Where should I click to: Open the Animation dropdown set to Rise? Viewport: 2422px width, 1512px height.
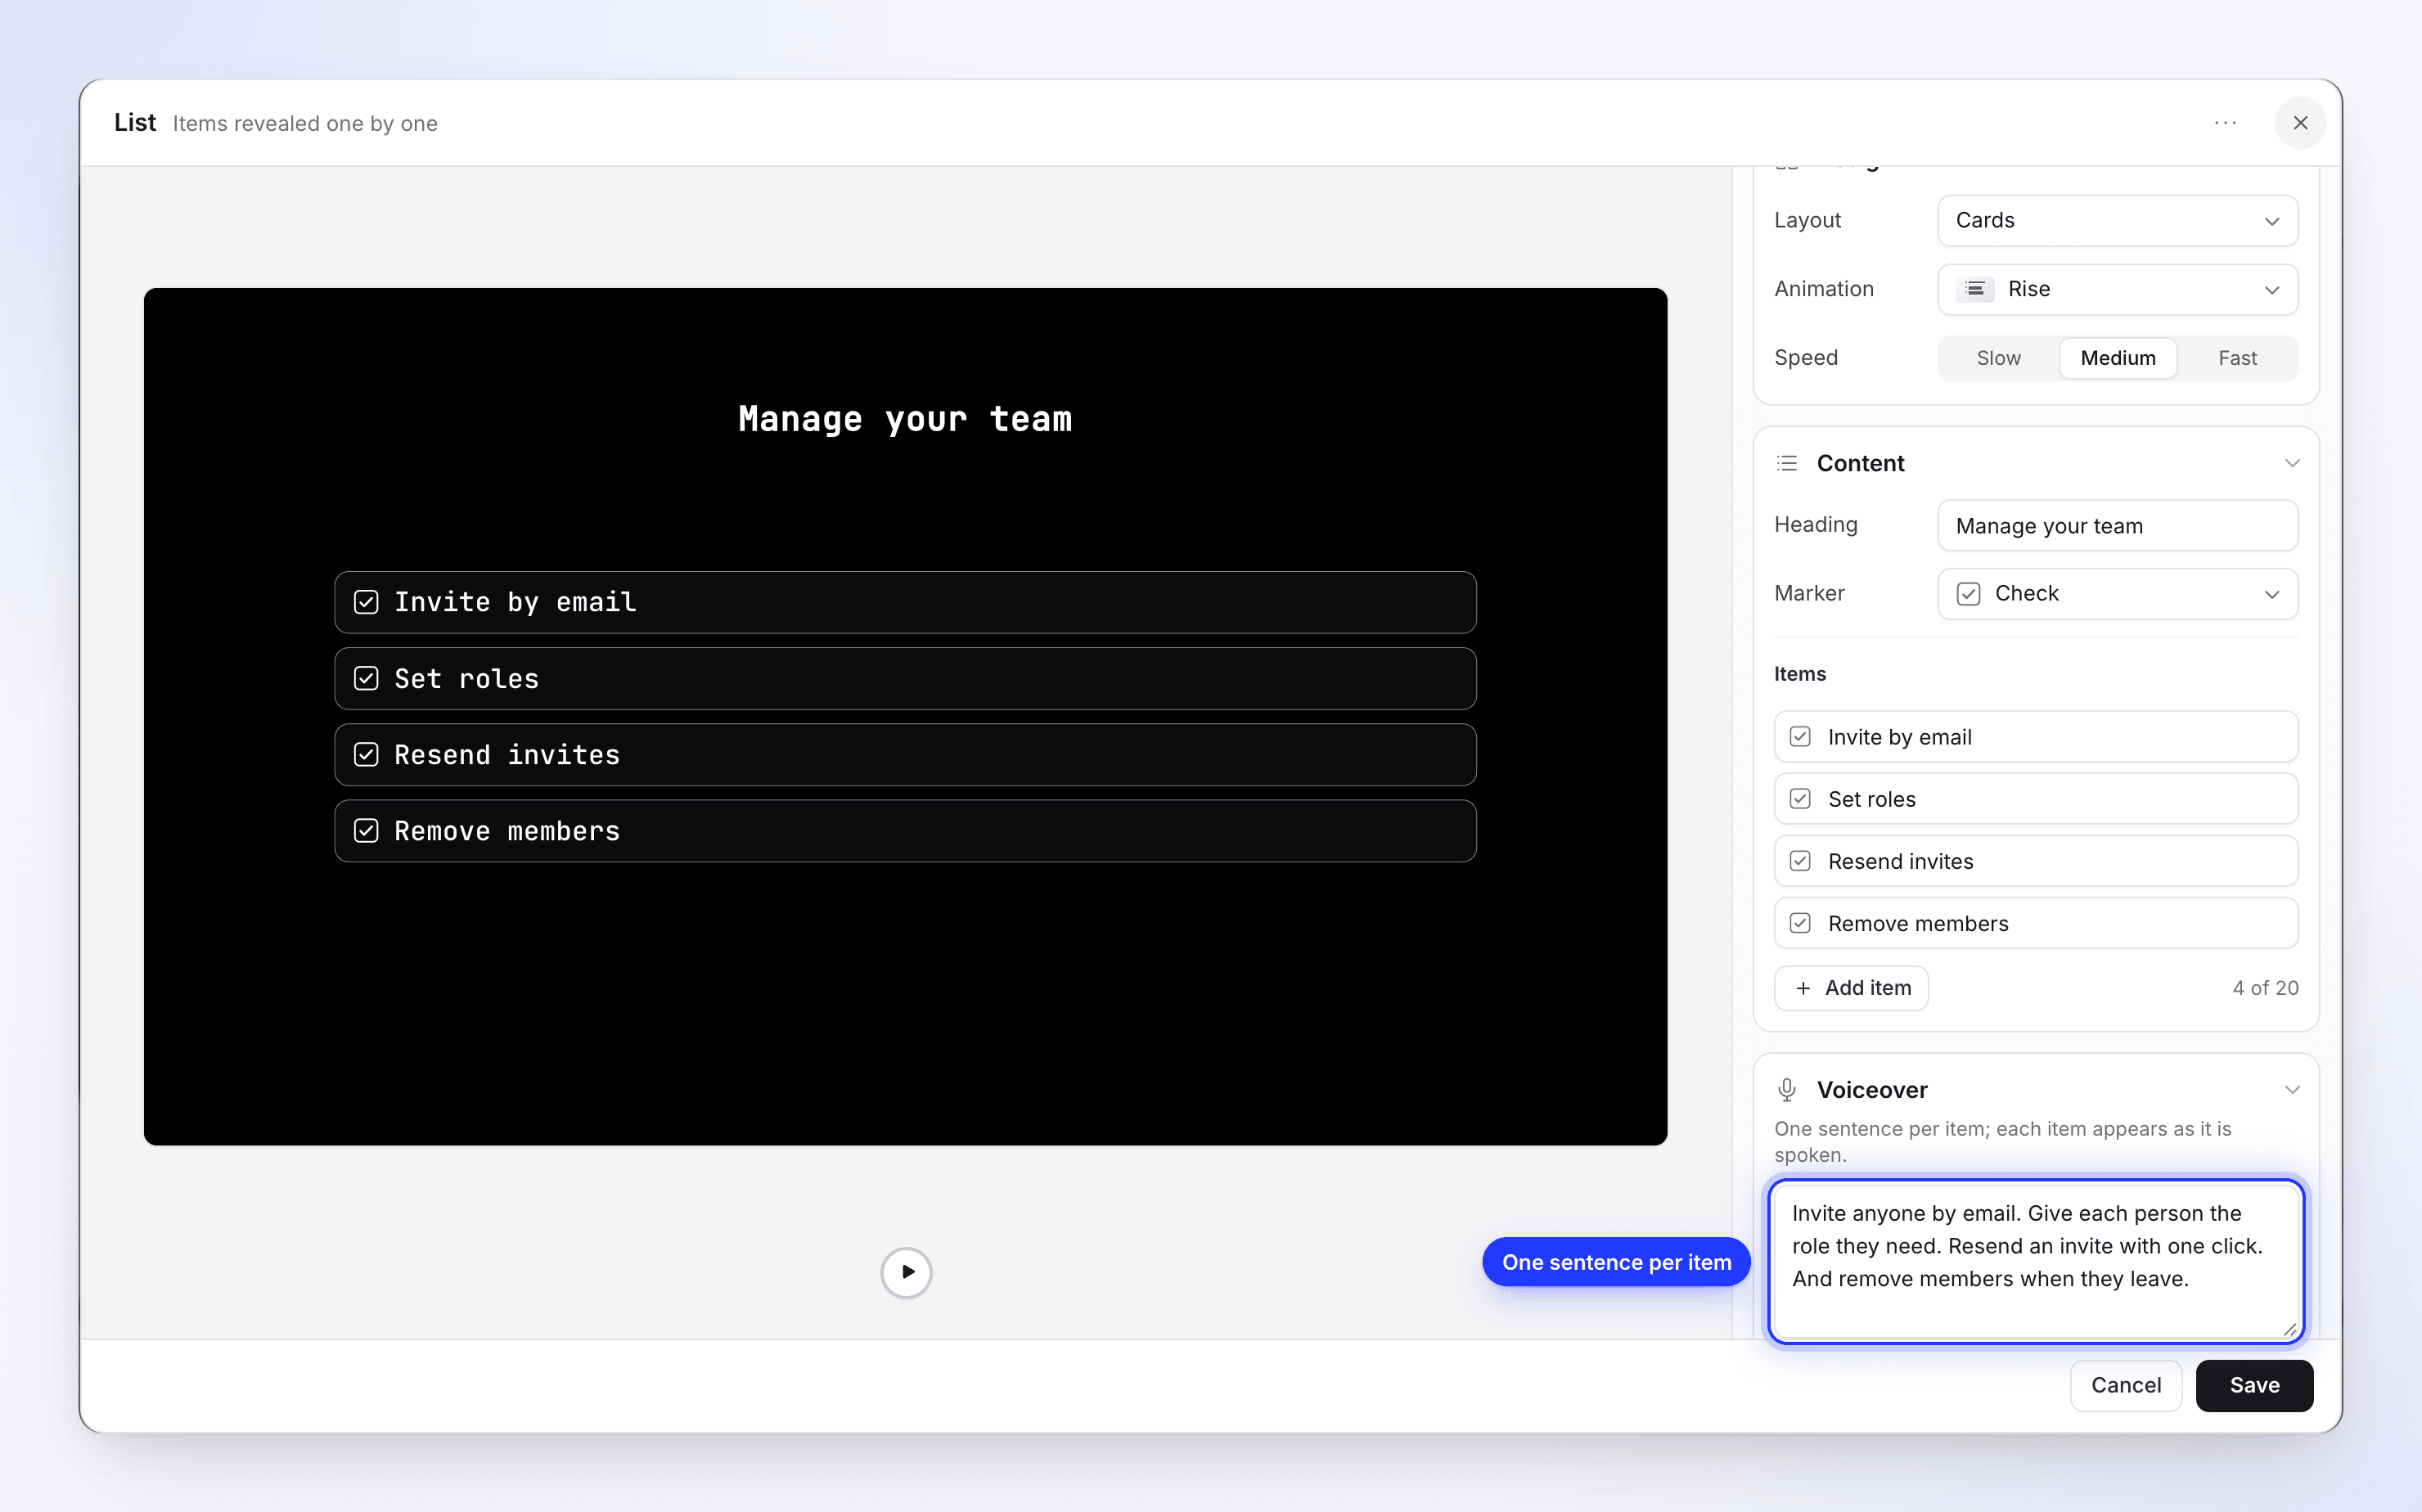click(x=2117, y=290)
